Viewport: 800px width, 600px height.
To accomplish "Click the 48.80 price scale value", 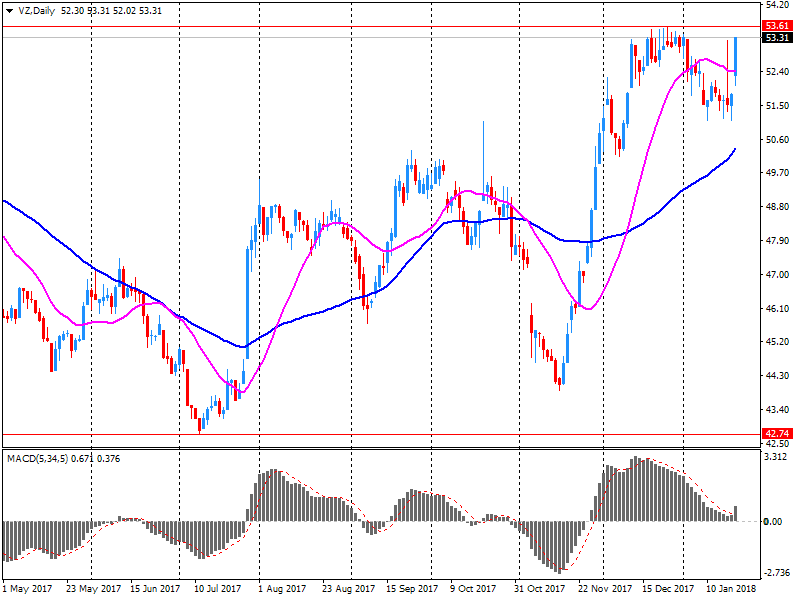I will (777, 207).
